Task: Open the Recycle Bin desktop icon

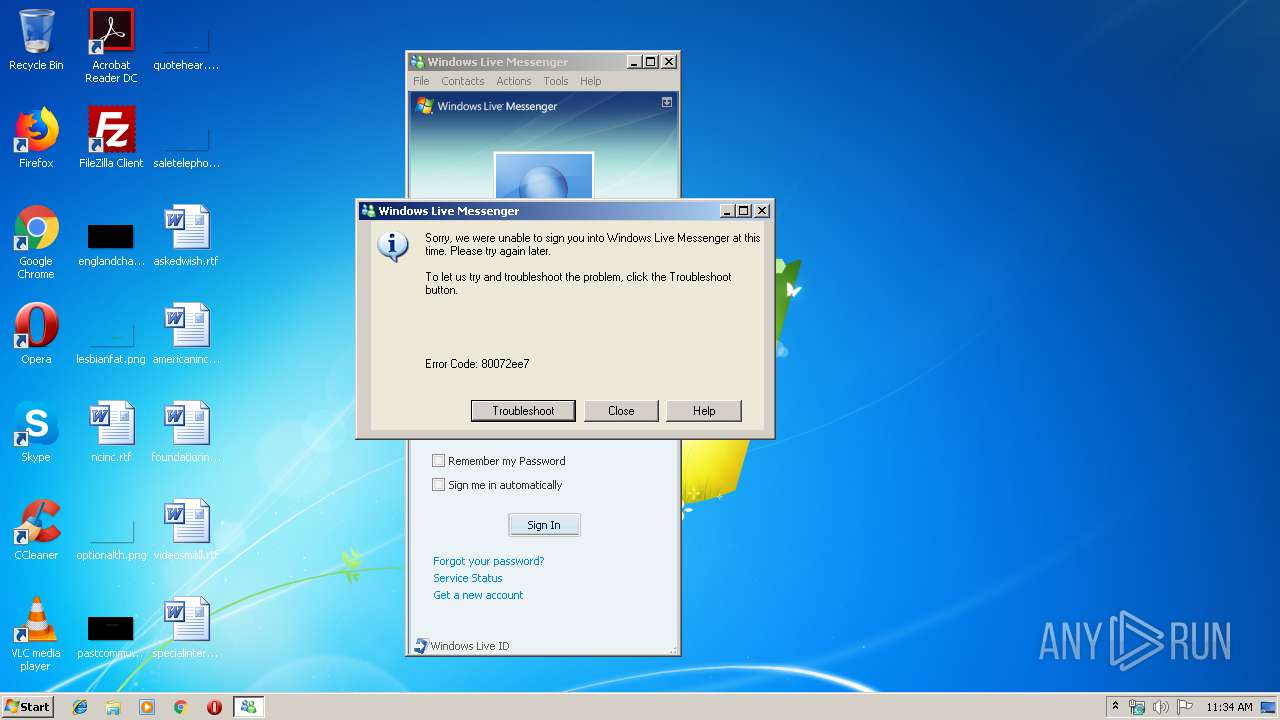Action: (36, 40)
